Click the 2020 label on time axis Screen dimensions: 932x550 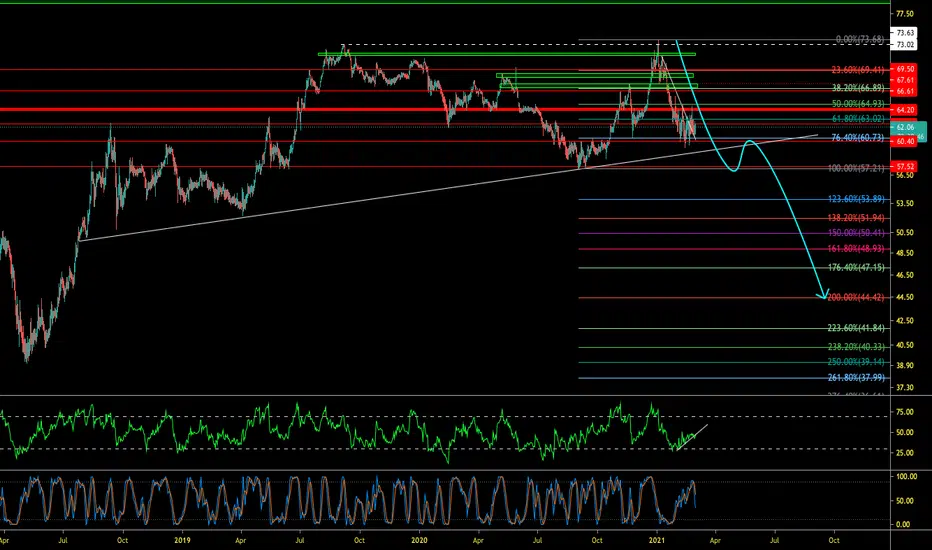click(419, 540)
